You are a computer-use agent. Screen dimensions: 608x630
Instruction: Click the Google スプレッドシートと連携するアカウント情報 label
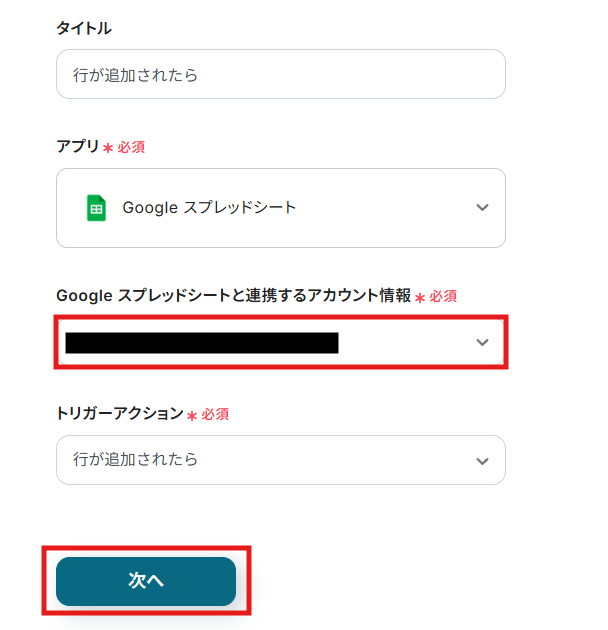(x=233, y=295)
